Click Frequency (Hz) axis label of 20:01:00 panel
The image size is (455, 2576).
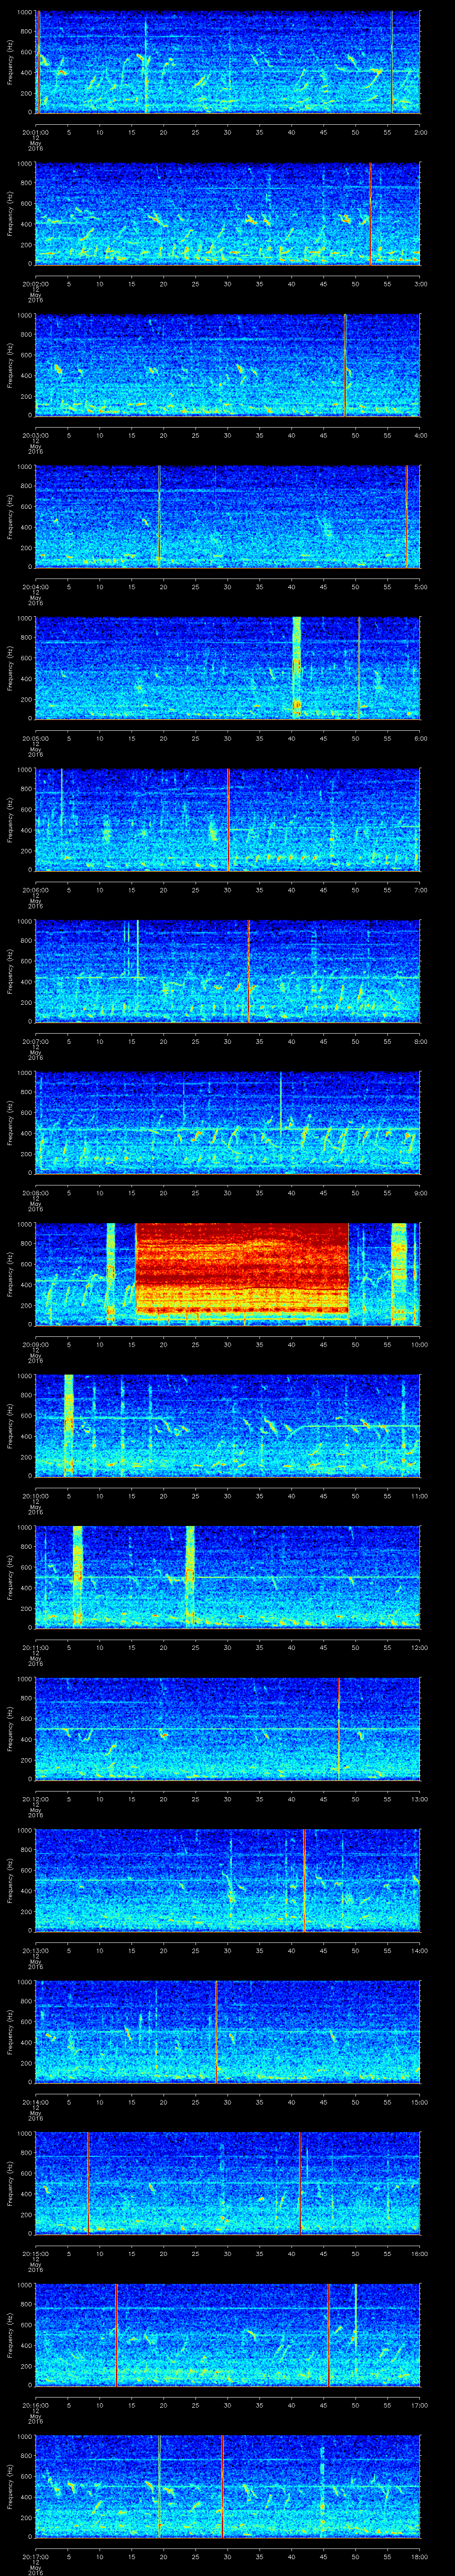click(10, 62)
